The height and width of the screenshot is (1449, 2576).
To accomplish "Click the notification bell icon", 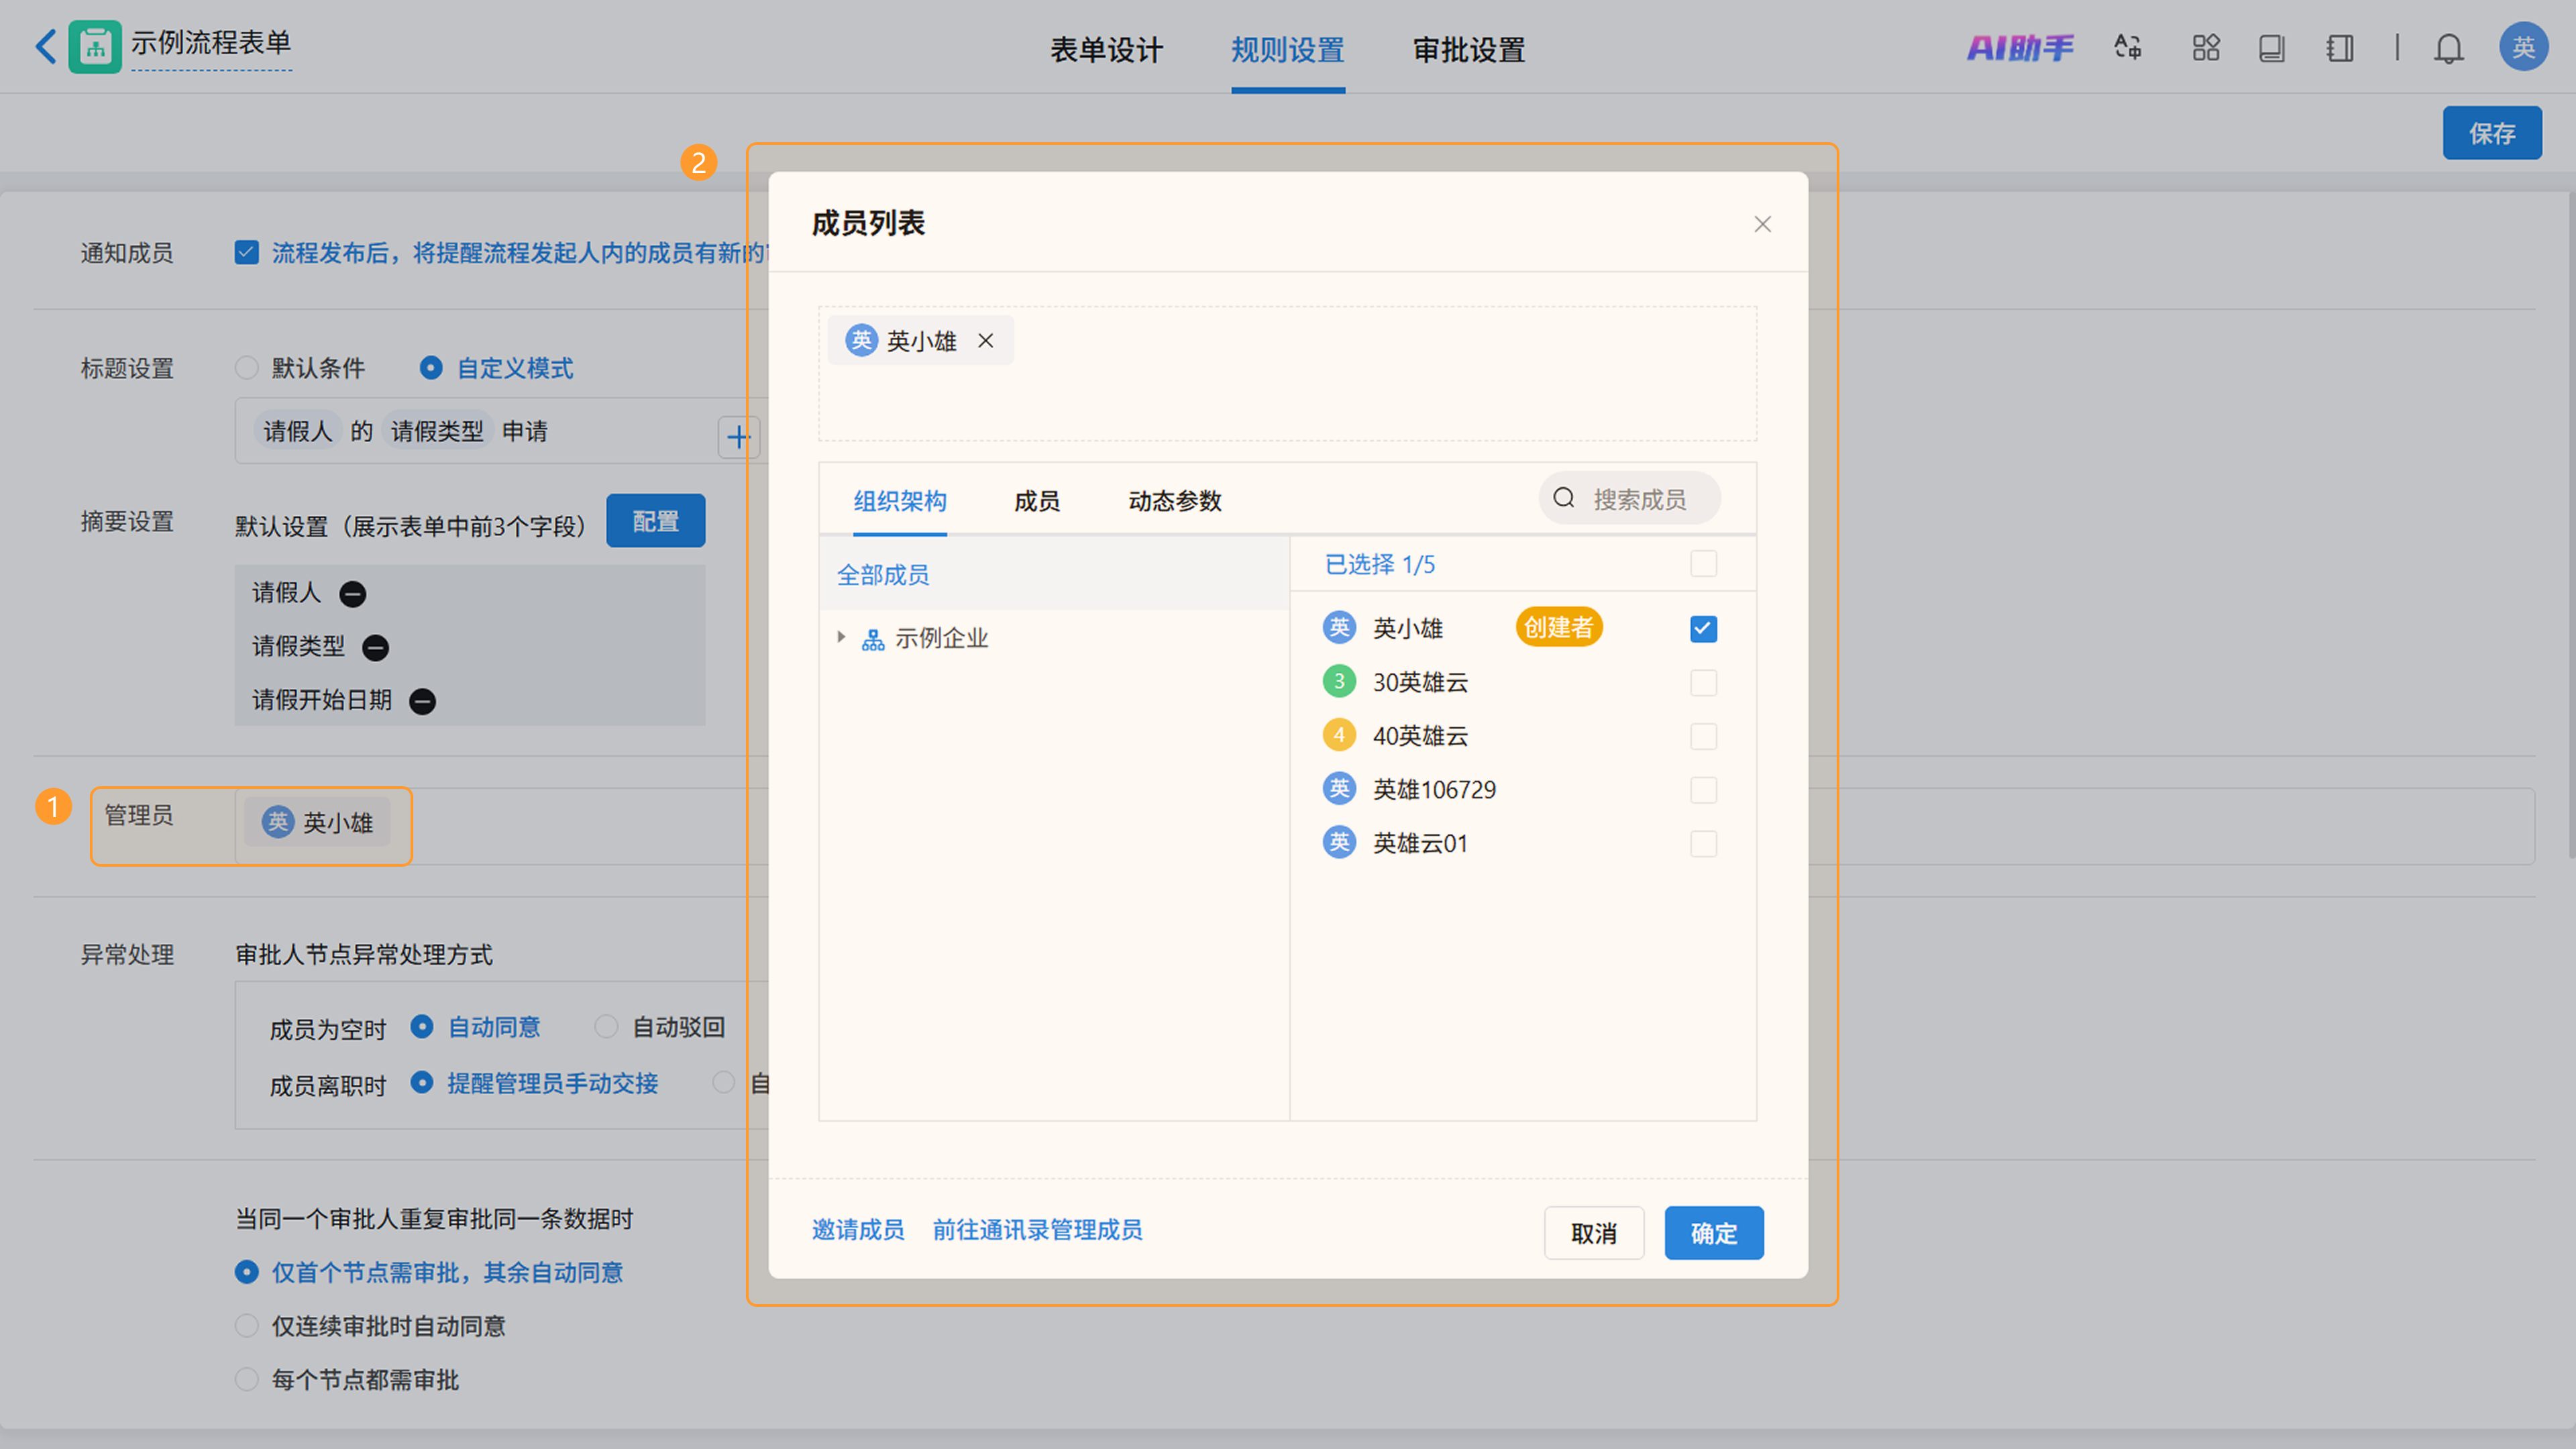I will coord(2448,48).
